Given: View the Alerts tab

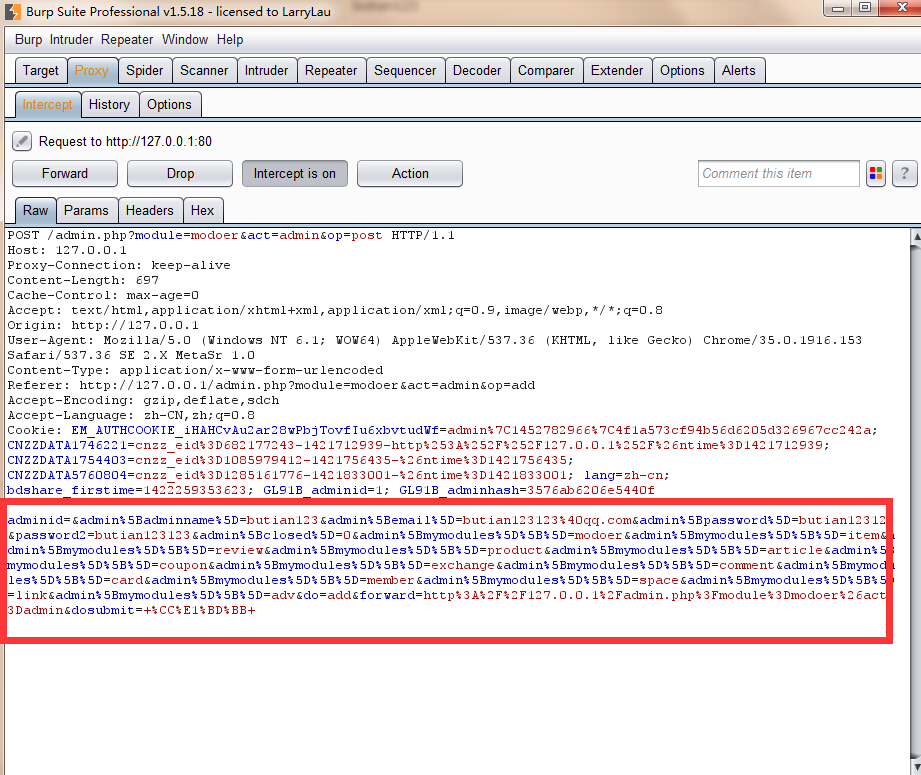Looking at the screenshot, I should click(738, 71).
